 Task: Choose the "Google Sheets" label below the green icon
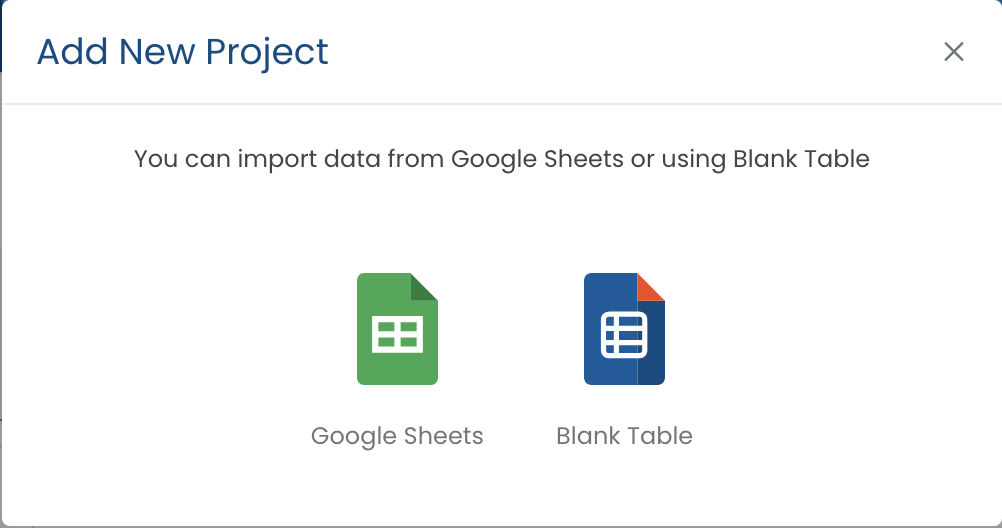coord(397,436)
